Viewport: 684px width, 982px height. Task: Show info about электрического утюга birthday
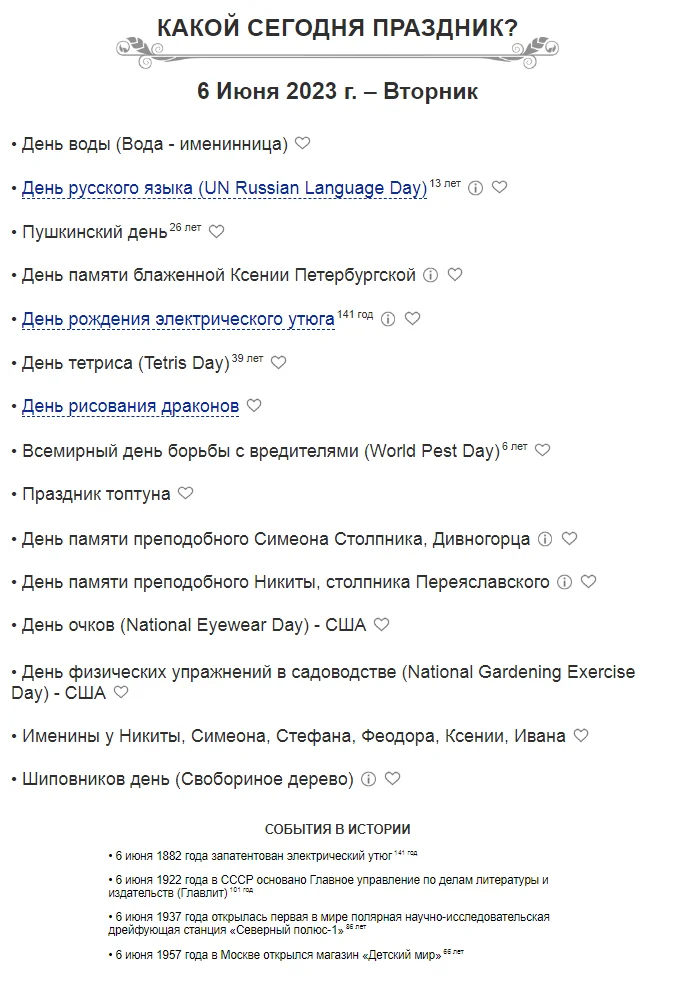pos(388,319)
